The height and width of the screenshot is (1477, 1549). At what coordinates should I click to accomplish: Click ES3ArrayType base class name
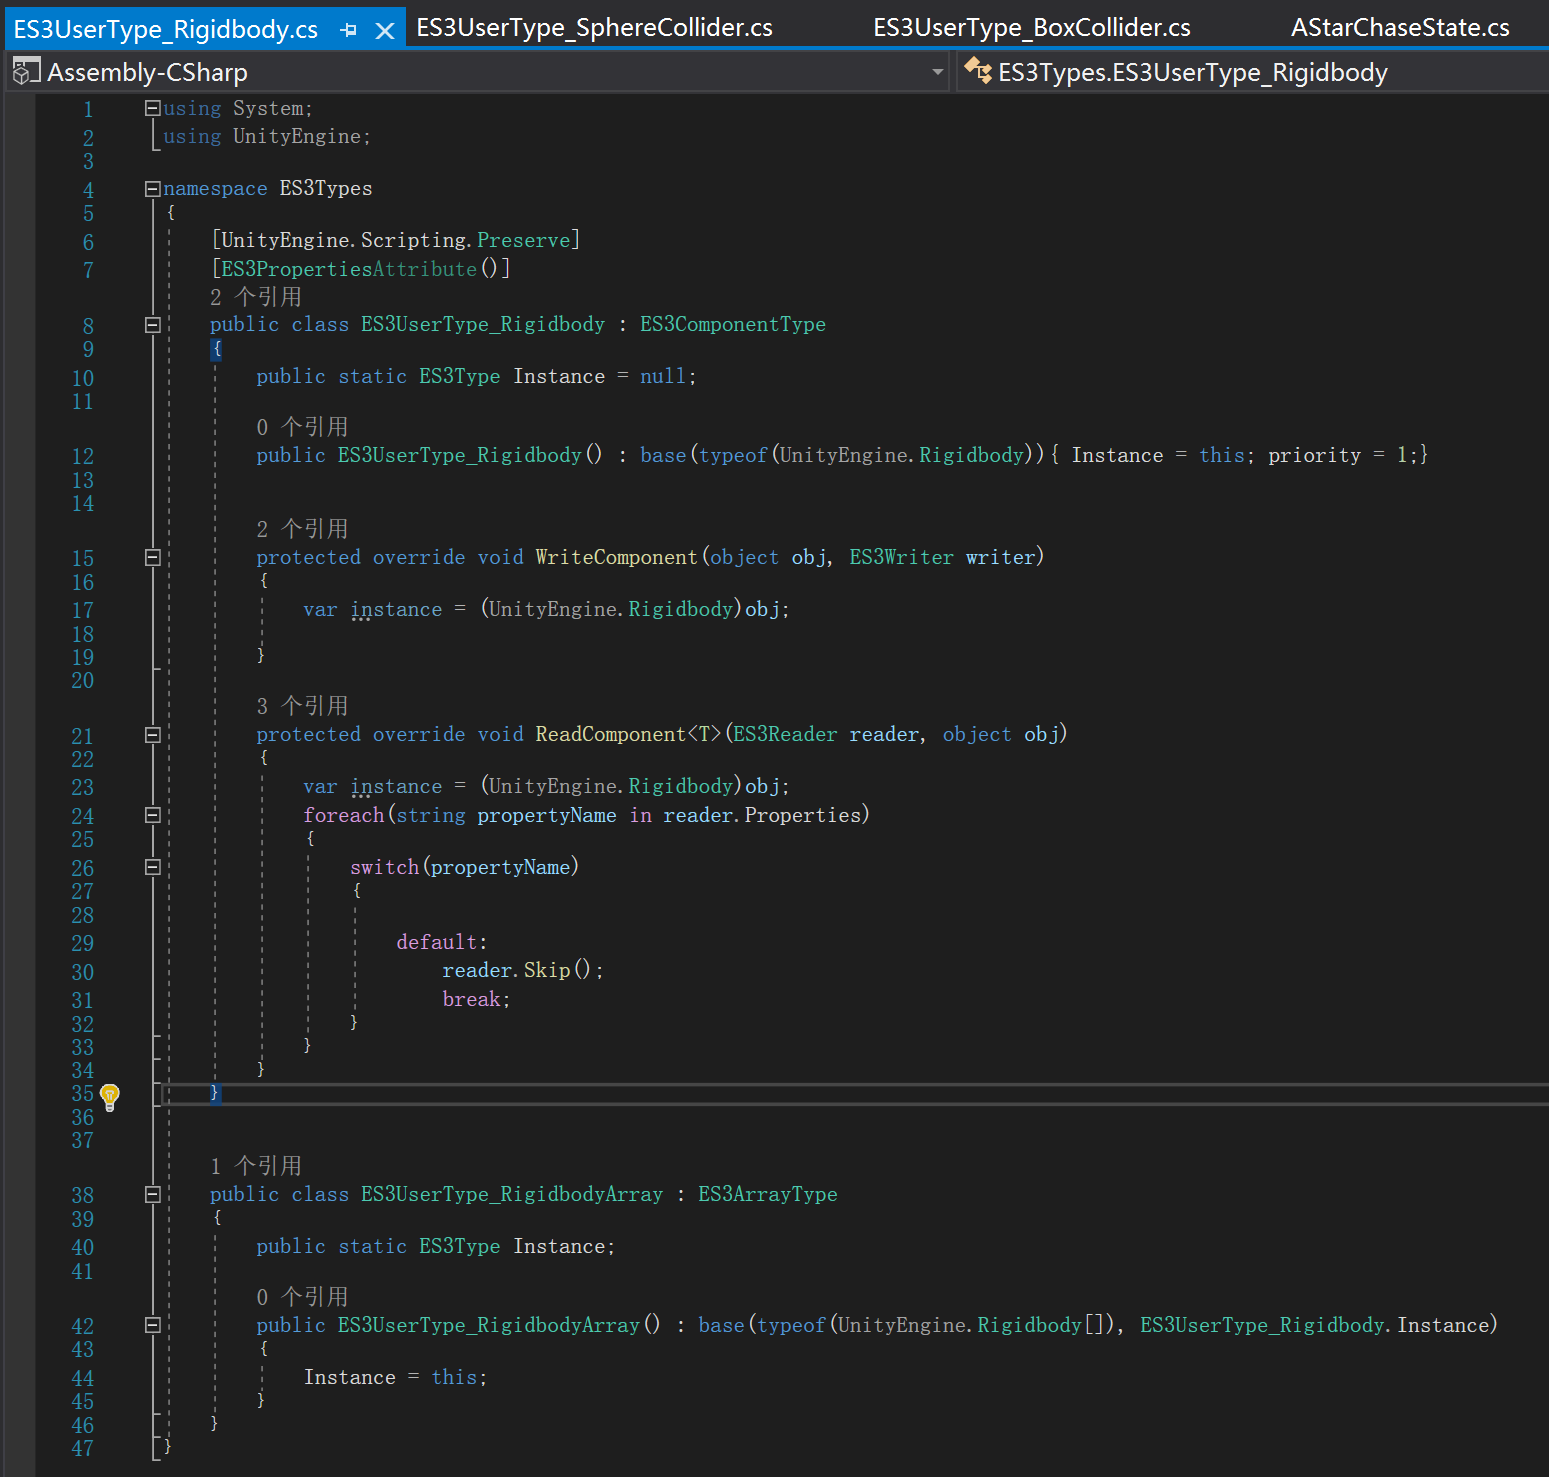pos(768,1194)
